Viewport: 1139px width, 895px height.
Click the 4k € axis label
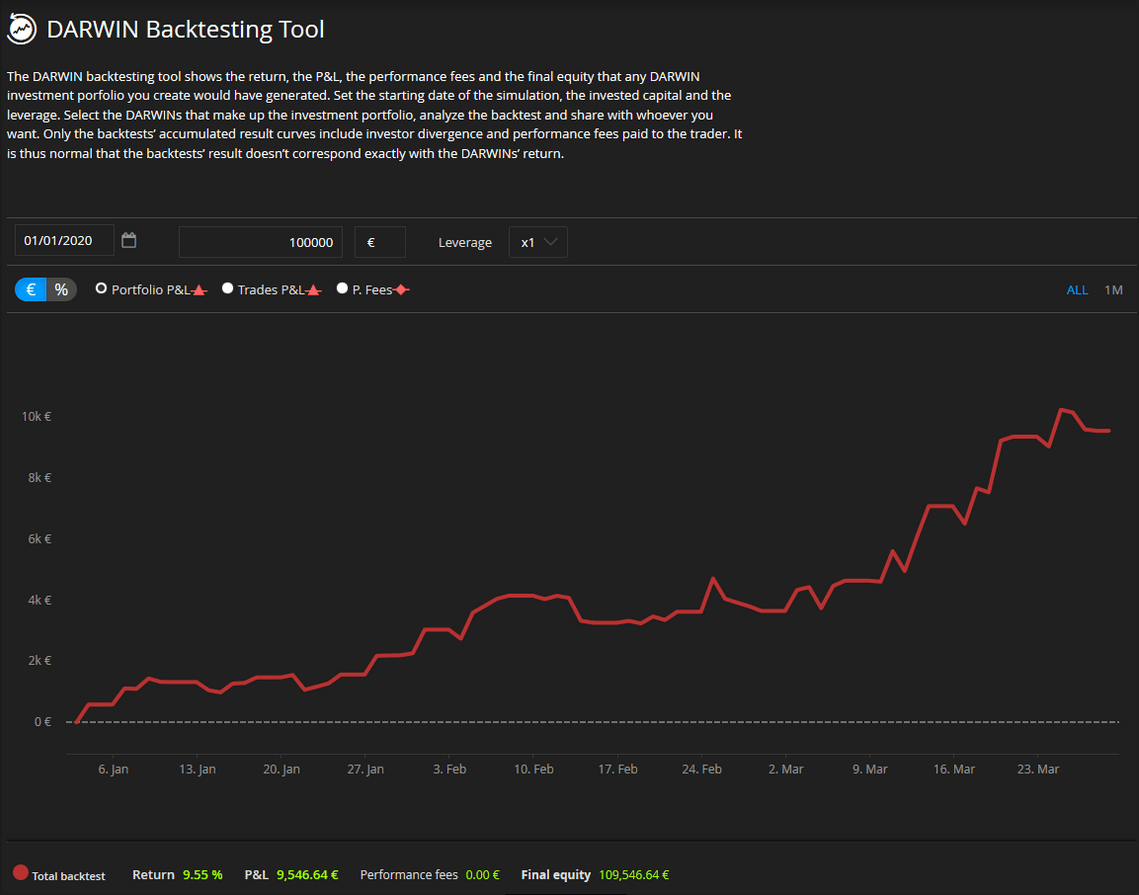point(38,599)
